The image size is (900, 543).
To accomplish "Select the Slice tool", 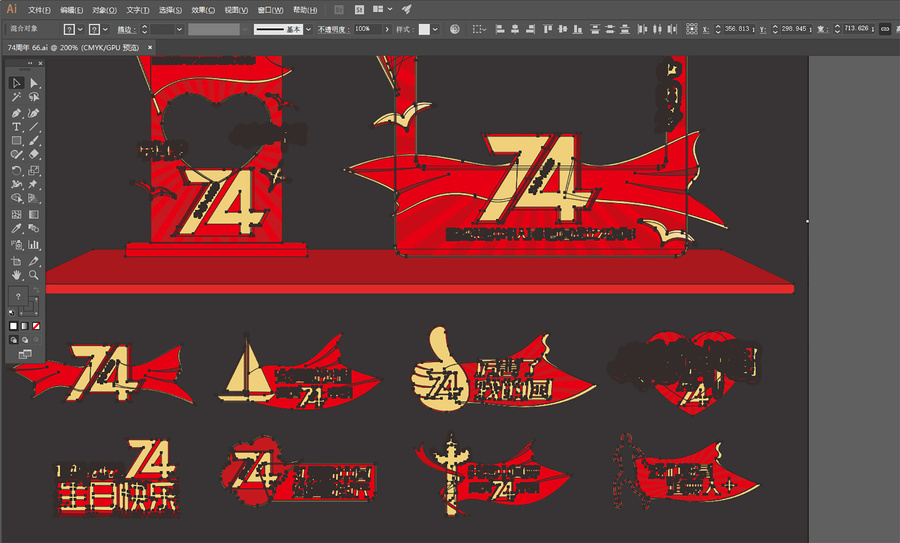I will click(x=34, y=261).
